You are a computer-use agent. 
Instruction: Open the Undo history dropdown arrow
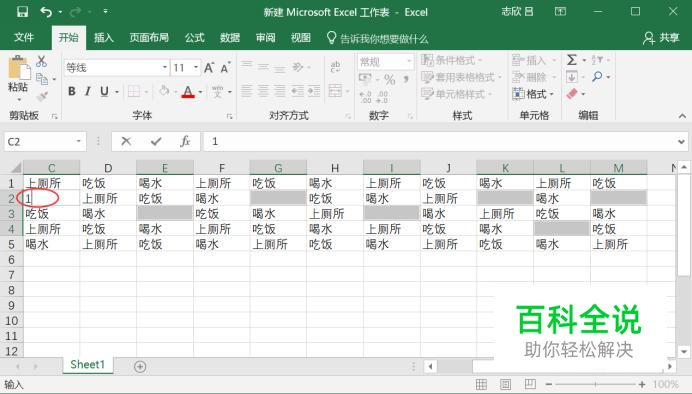pyautogui.click(x=60, y=12)
